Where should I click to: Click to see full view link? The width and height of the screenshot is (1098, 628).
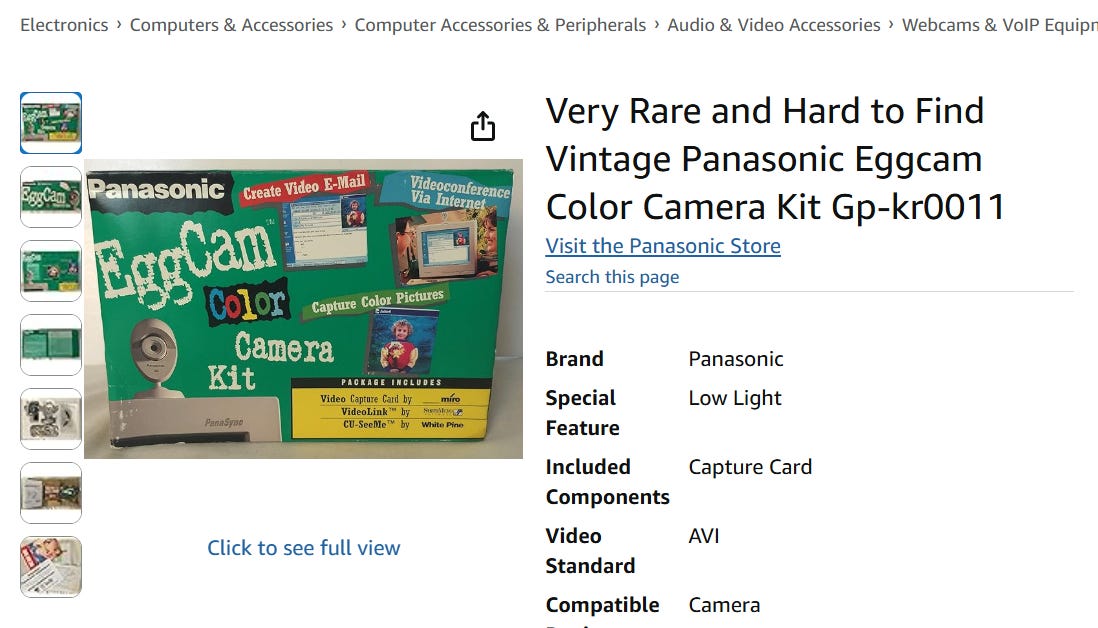click(303, 547)
